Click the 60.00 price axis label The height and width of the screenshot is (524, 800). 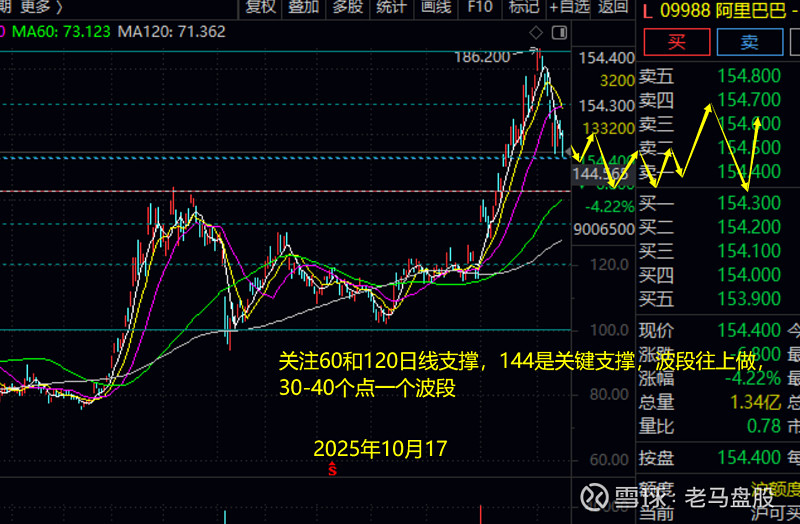tap(609, 460)
